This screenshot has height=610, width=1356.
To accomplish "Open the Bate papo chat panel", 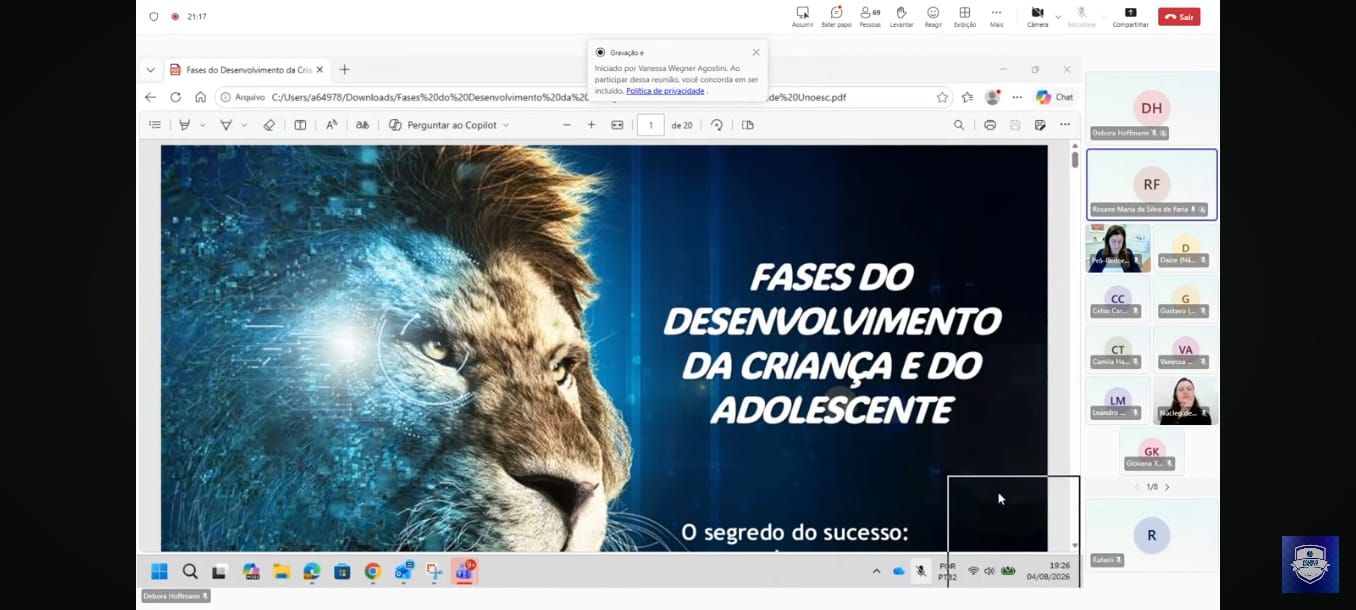I will click(836, 16).
